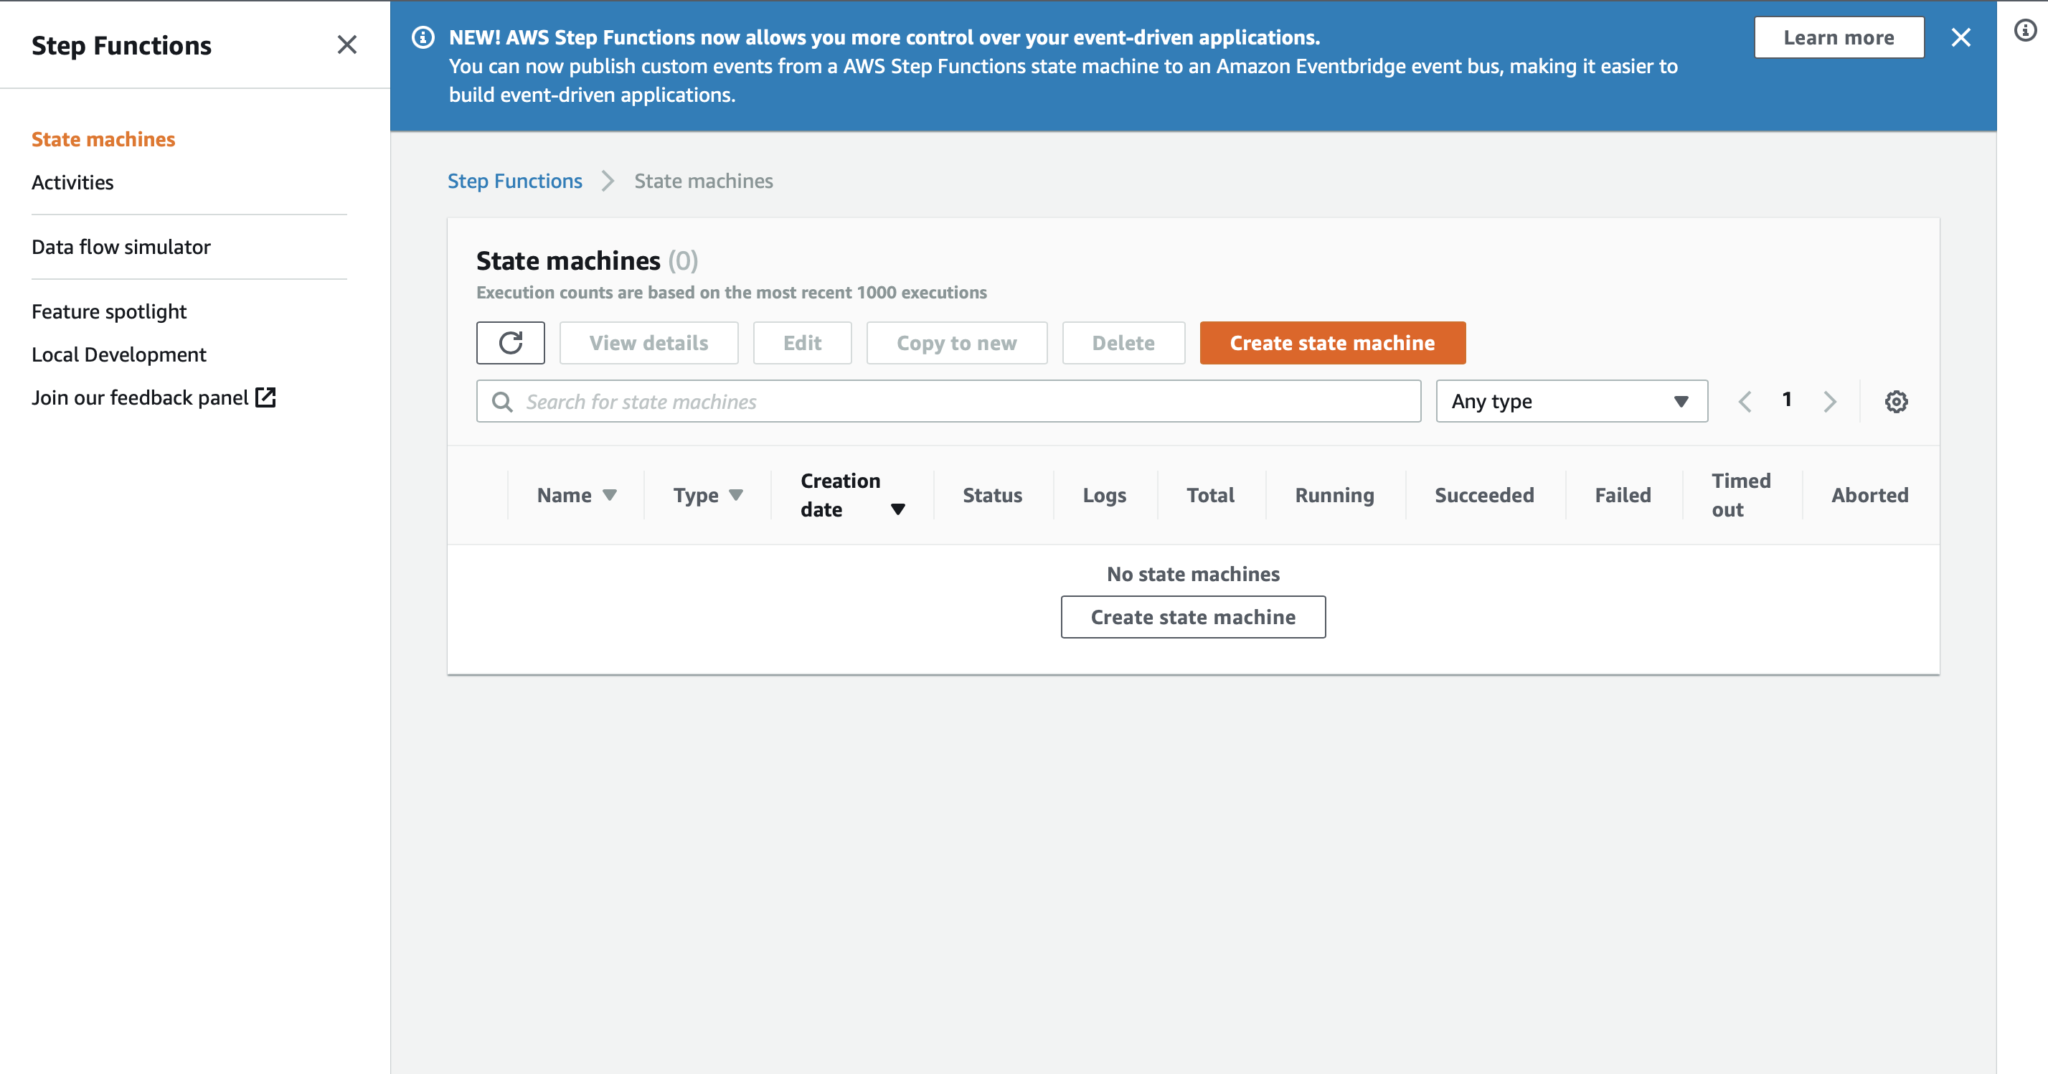This screenshot has width=2048, height=1074.
Task: Open the preferences gear for table settings
Action: tap(1896, 401)
